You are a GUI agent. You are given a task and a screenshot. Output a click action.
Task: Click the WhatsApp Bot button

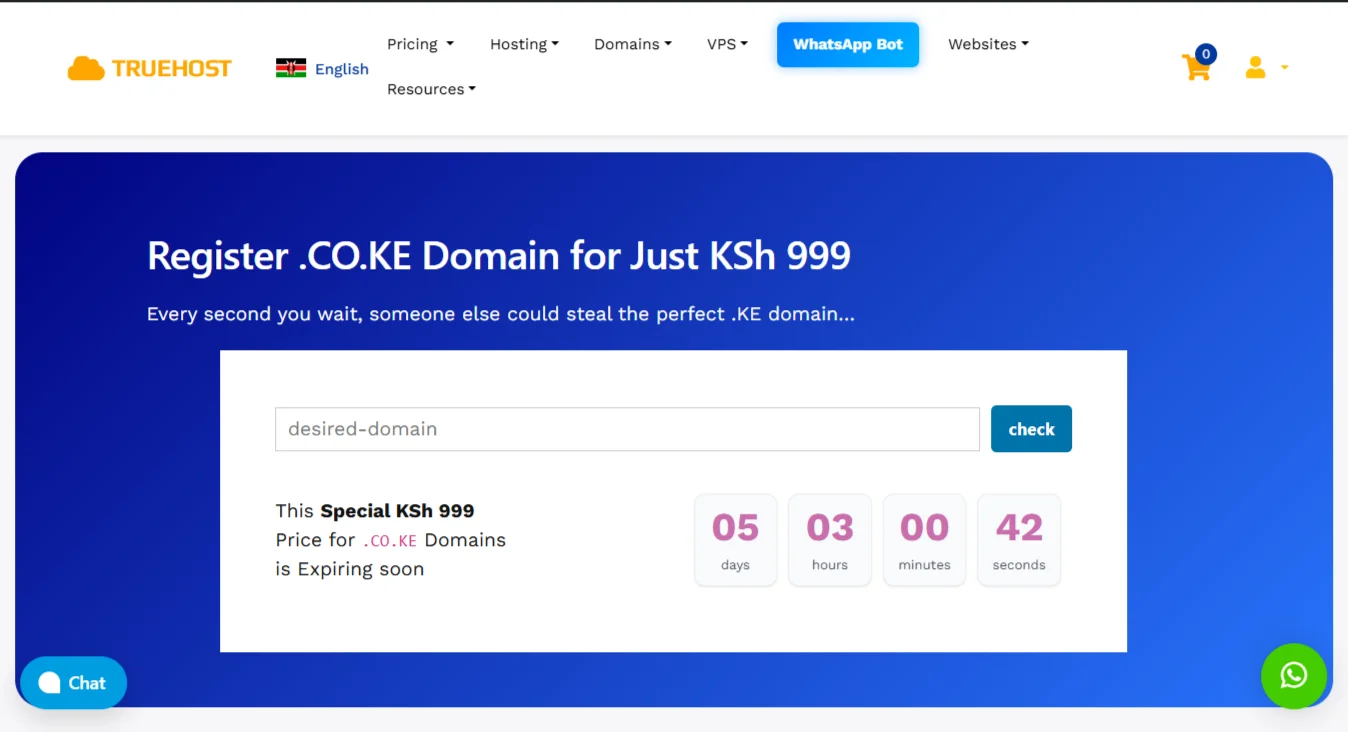(x=848, y=45)
